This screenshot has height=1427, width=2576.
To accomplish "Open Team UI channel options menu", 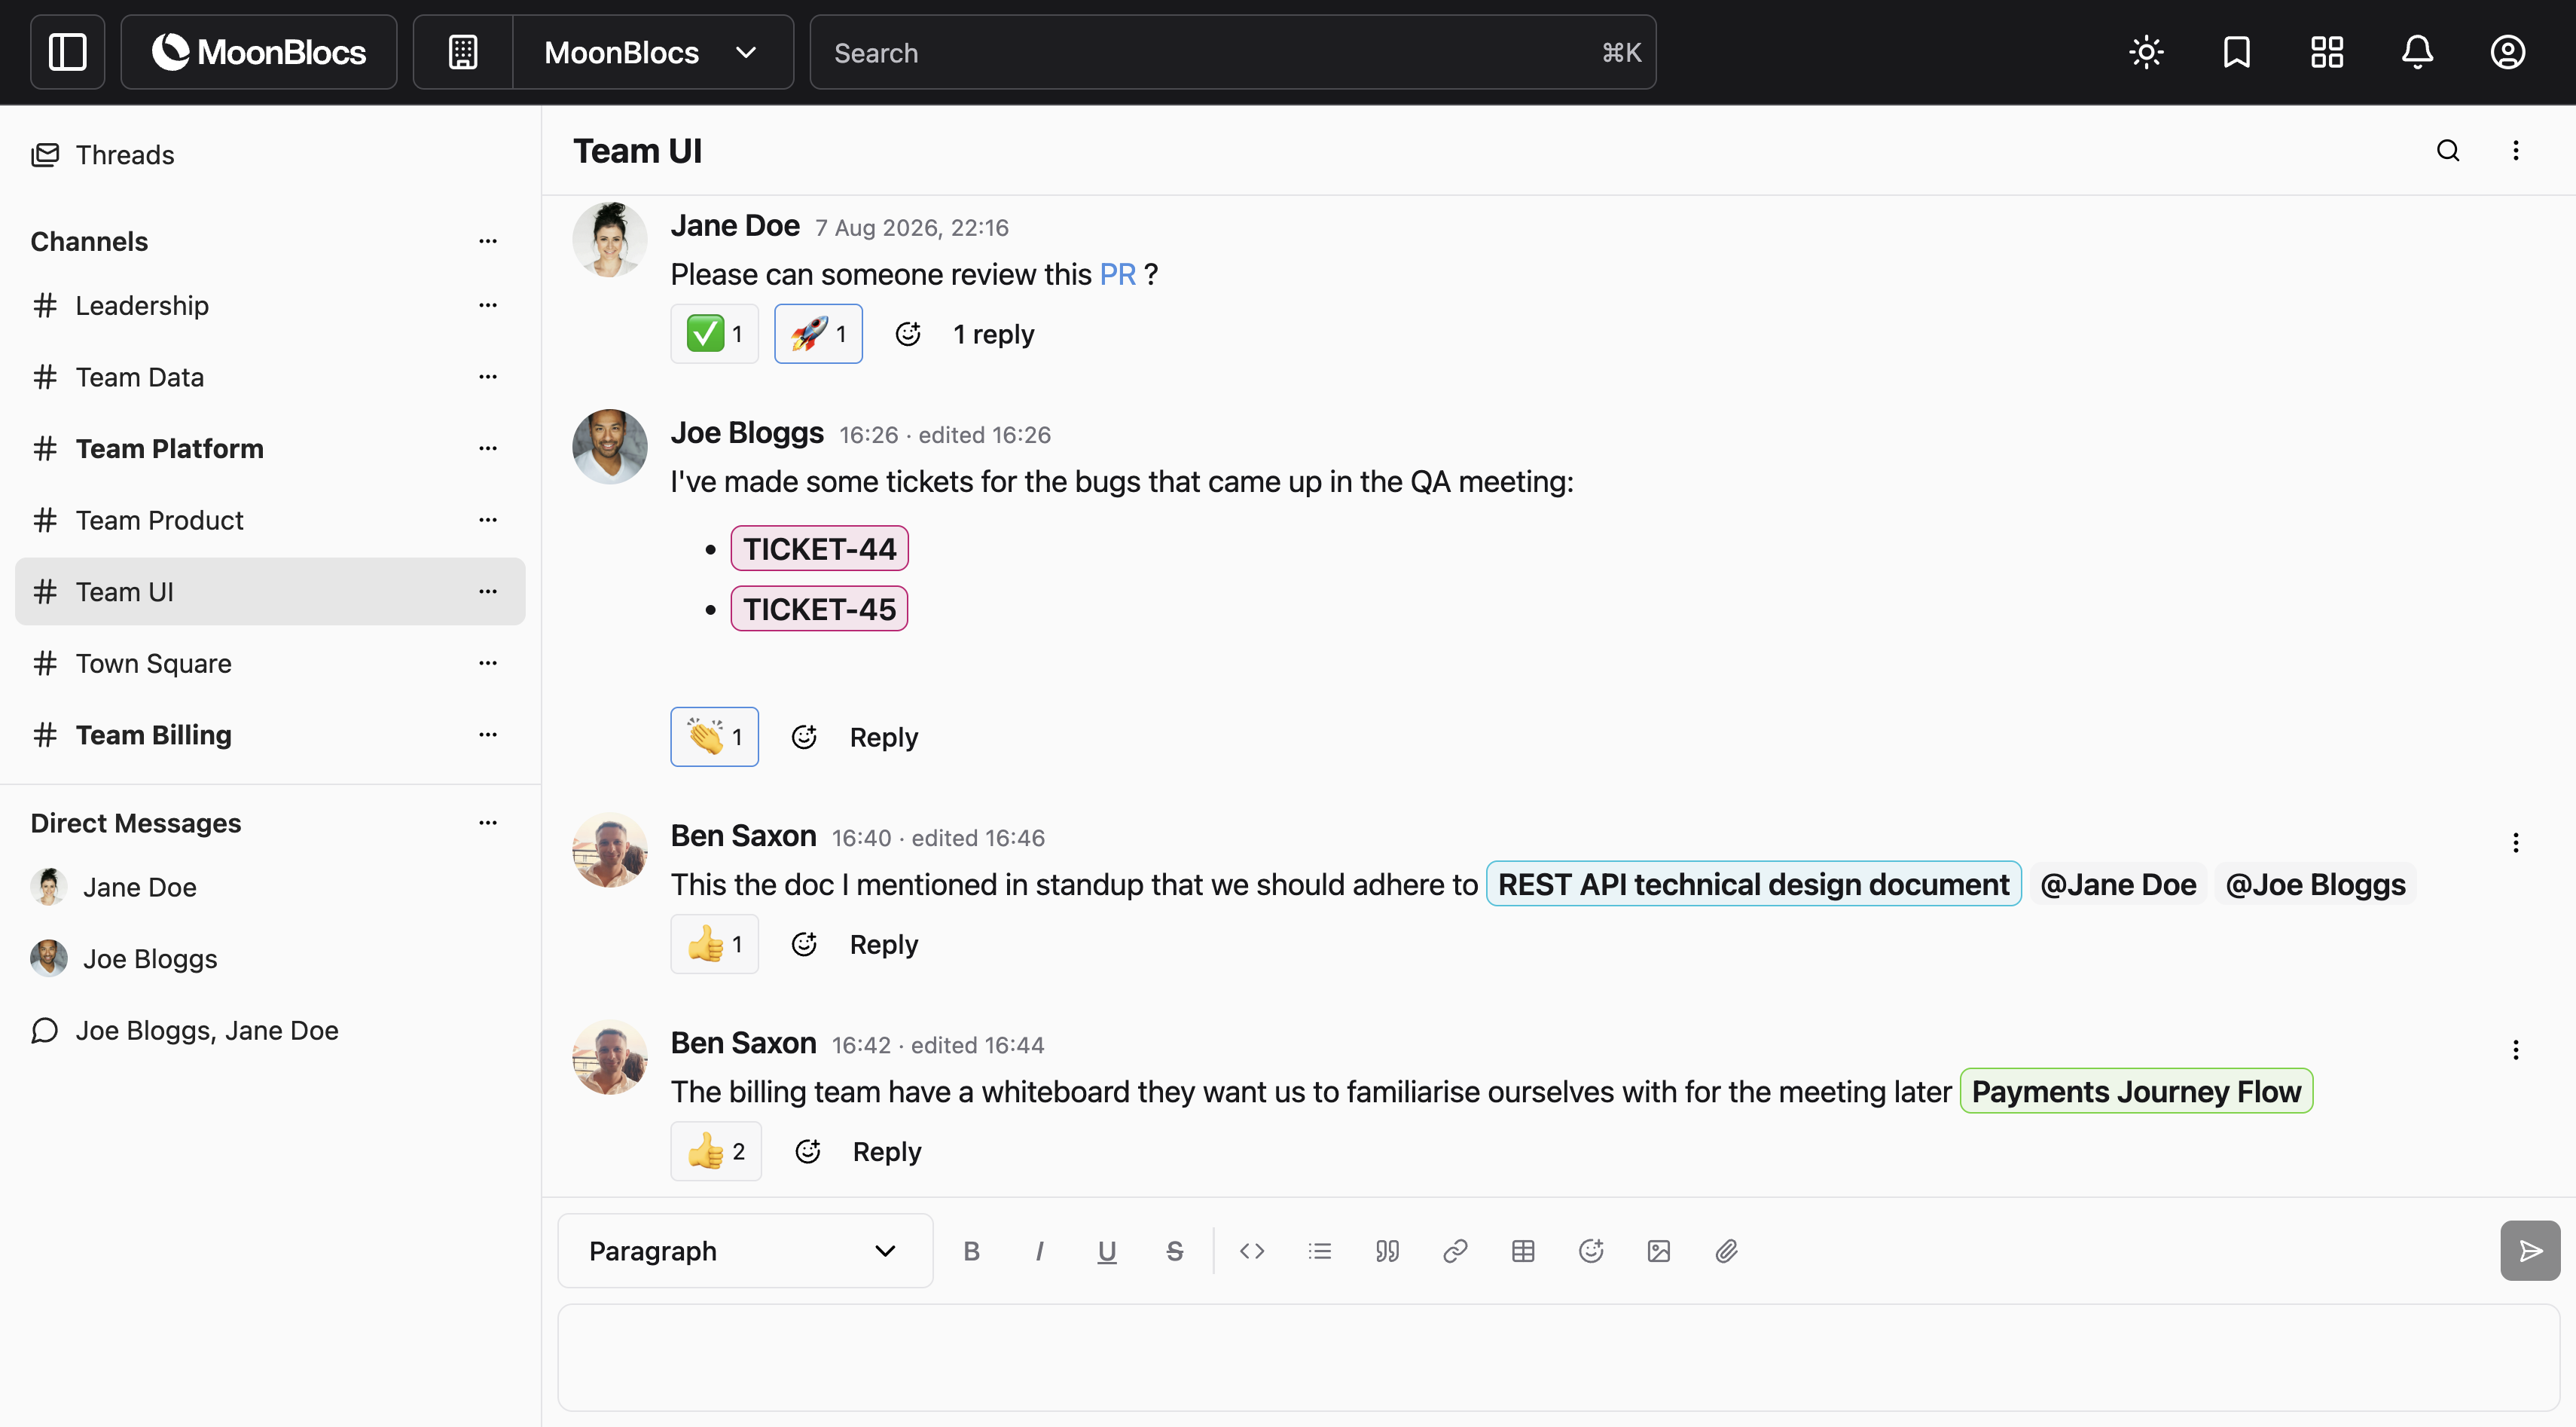I will pos(2515,151).
